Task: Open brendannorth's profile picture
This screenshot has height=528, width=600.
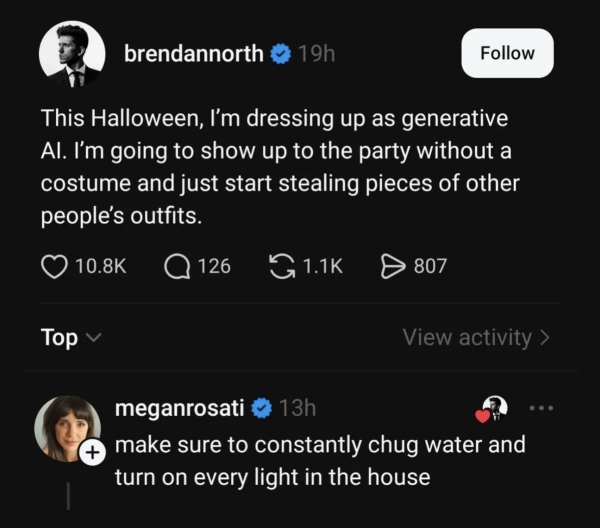Action: (x=72, y=54)
